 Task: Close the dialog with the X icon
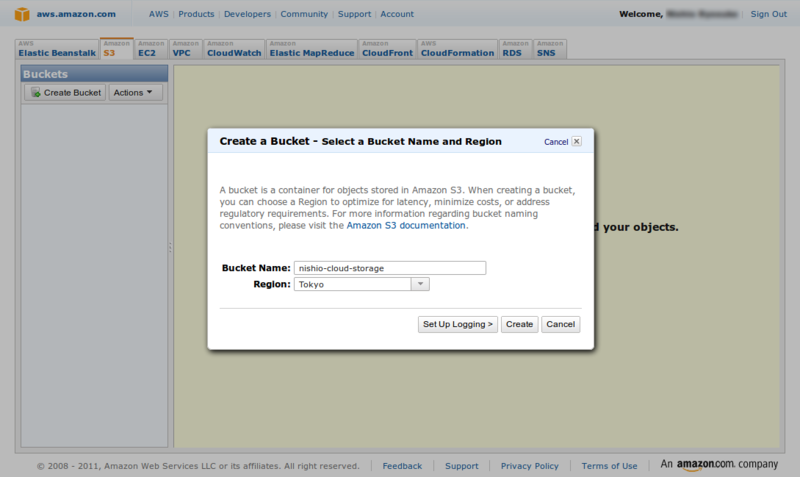pos(577,141)
